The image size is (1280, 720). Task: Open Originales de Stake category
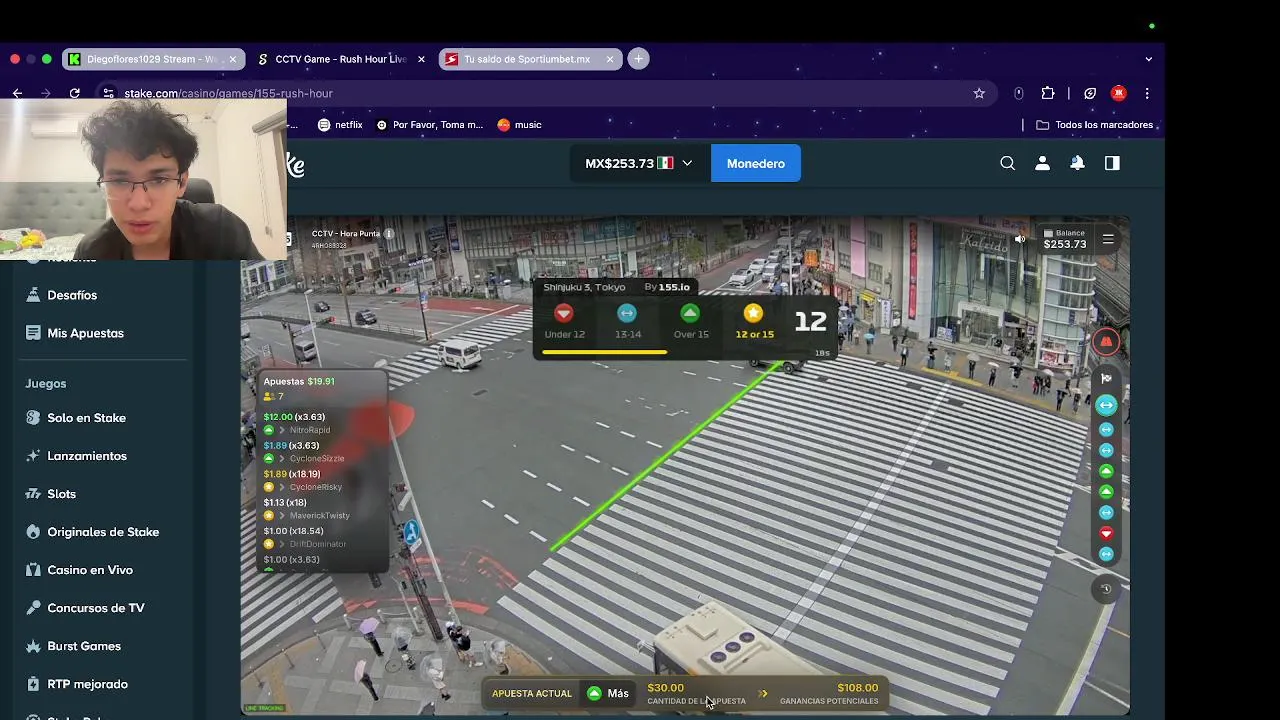point(103,532)
